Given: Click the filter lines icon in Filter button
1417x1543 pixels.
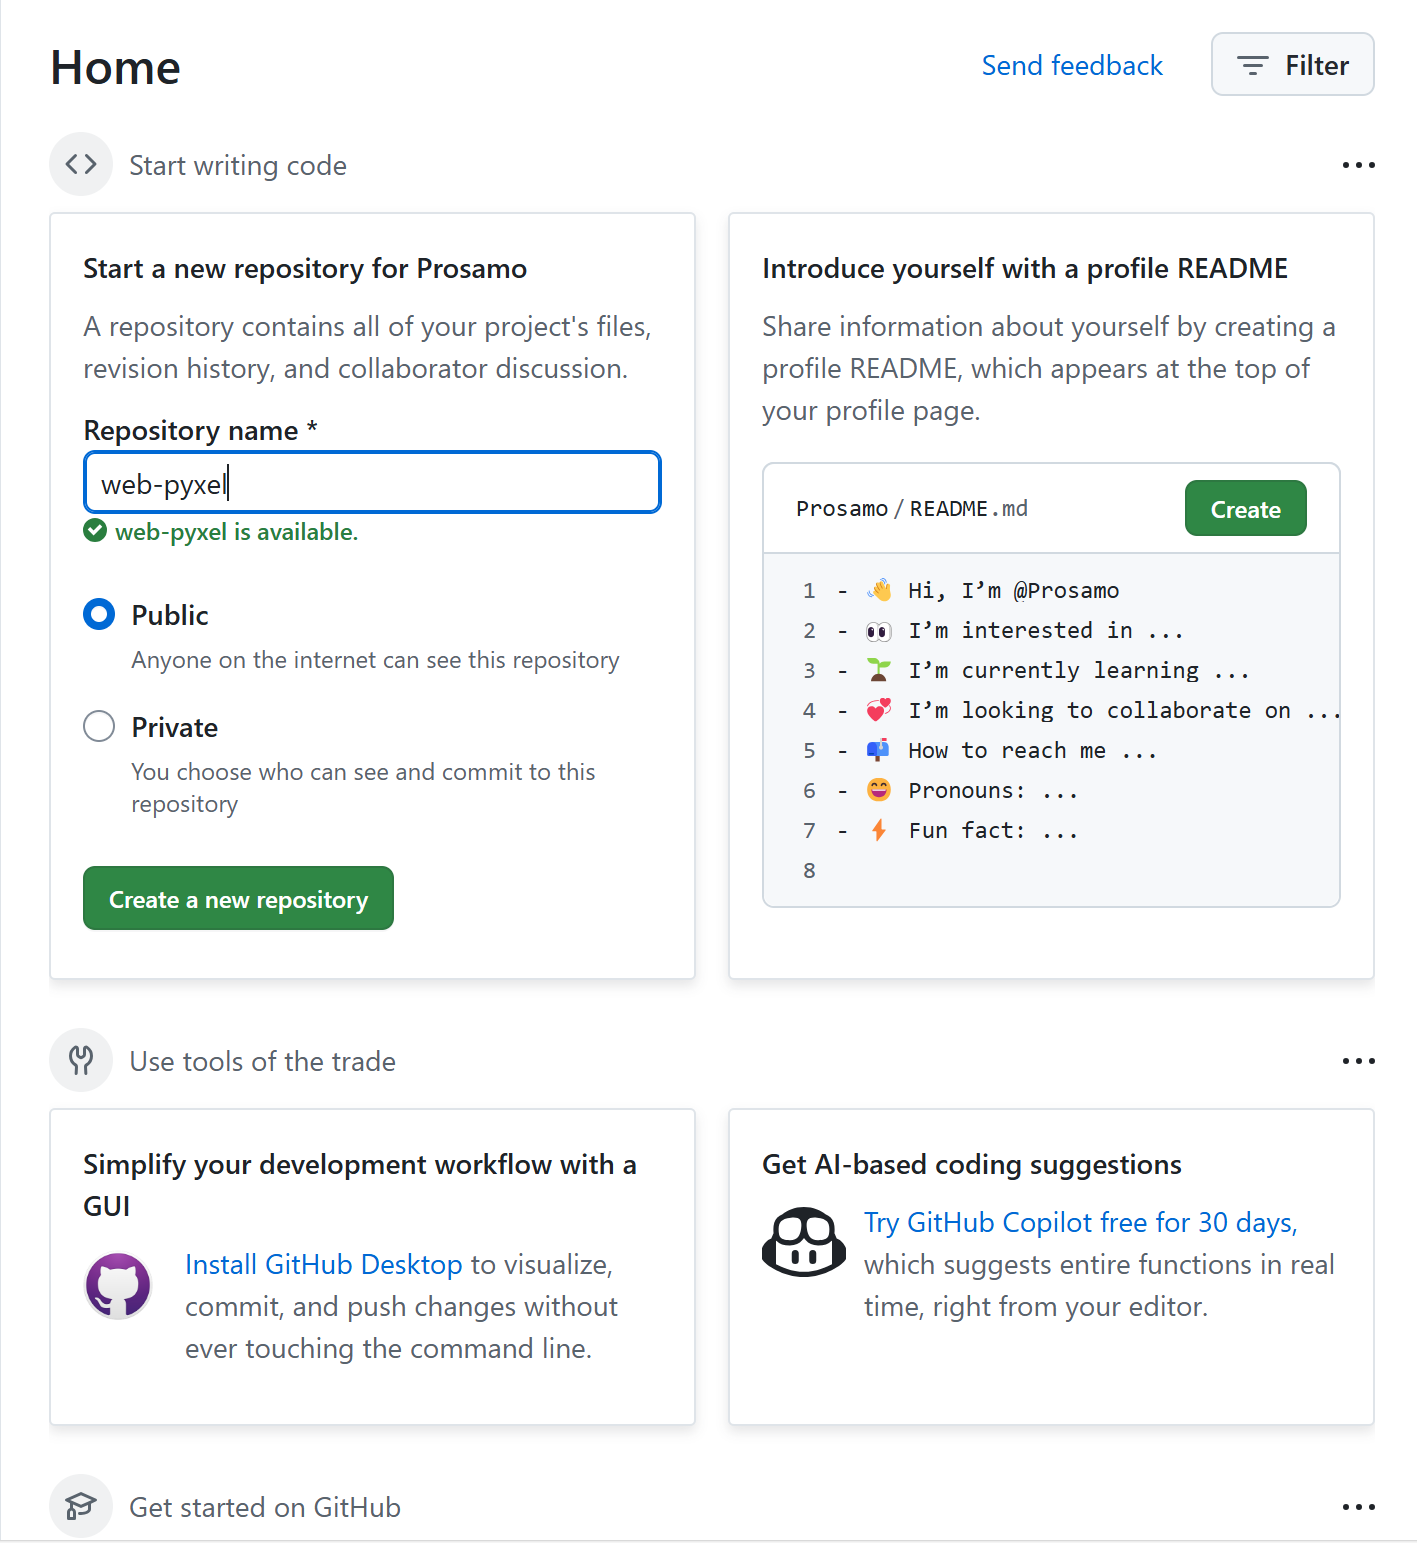Looking at the screenshot, I should [1252, 65].
